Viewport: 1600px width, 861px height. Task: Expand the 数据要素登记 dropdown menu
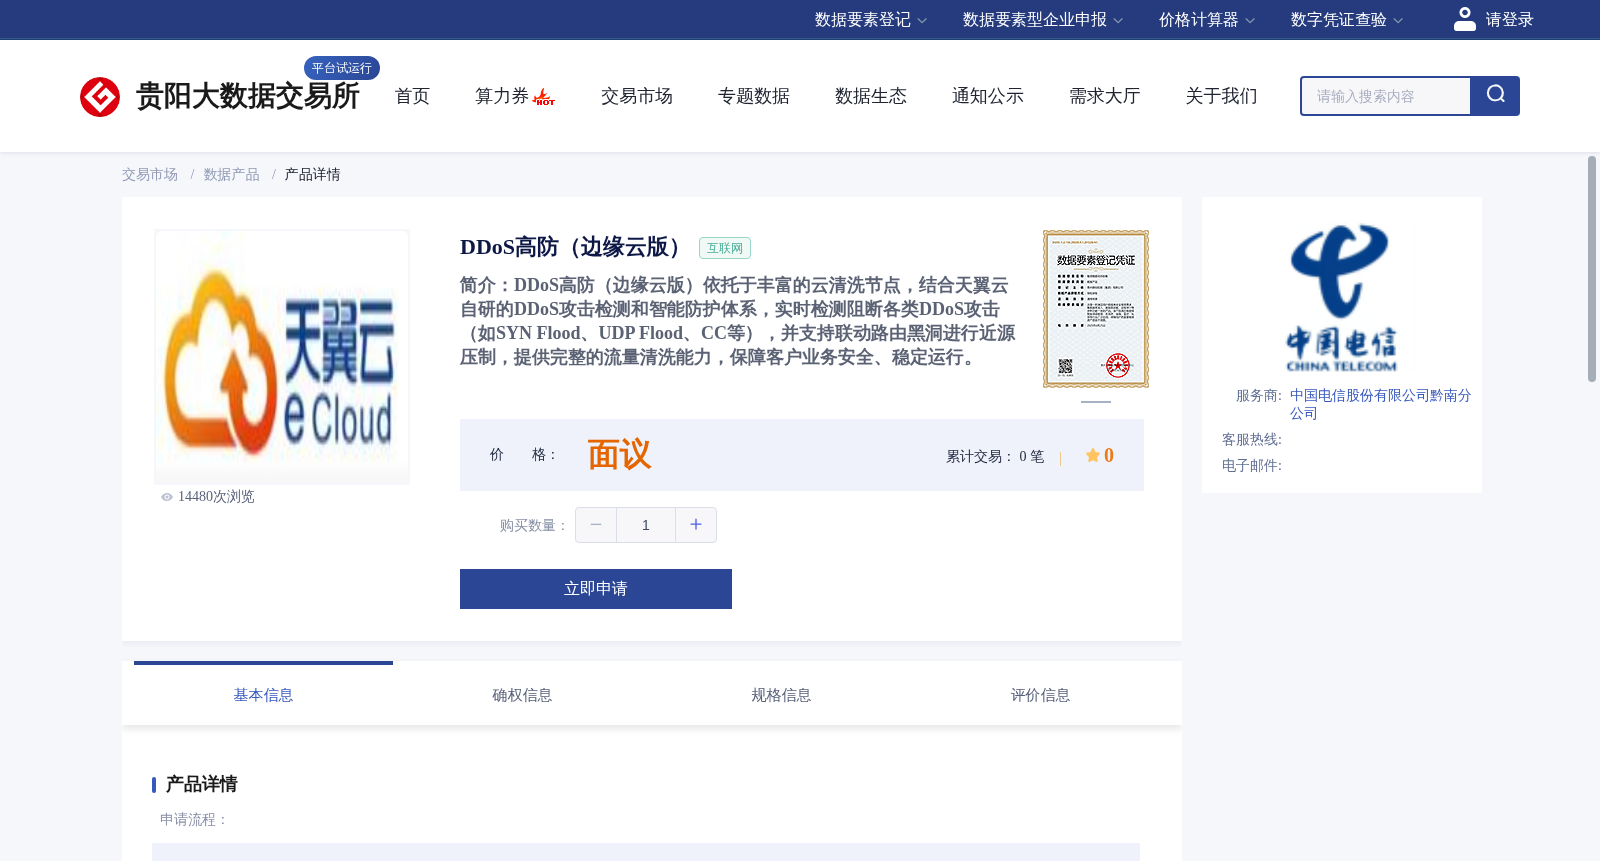[871, 20]
